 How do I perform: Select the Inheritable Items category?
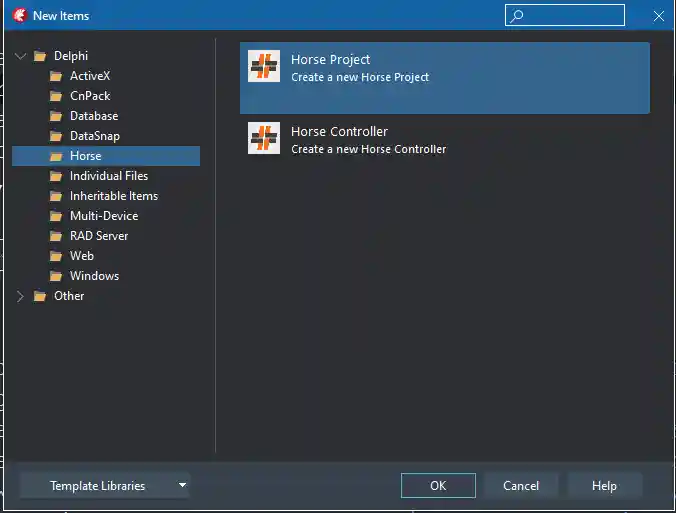click(x=114, y=196)
